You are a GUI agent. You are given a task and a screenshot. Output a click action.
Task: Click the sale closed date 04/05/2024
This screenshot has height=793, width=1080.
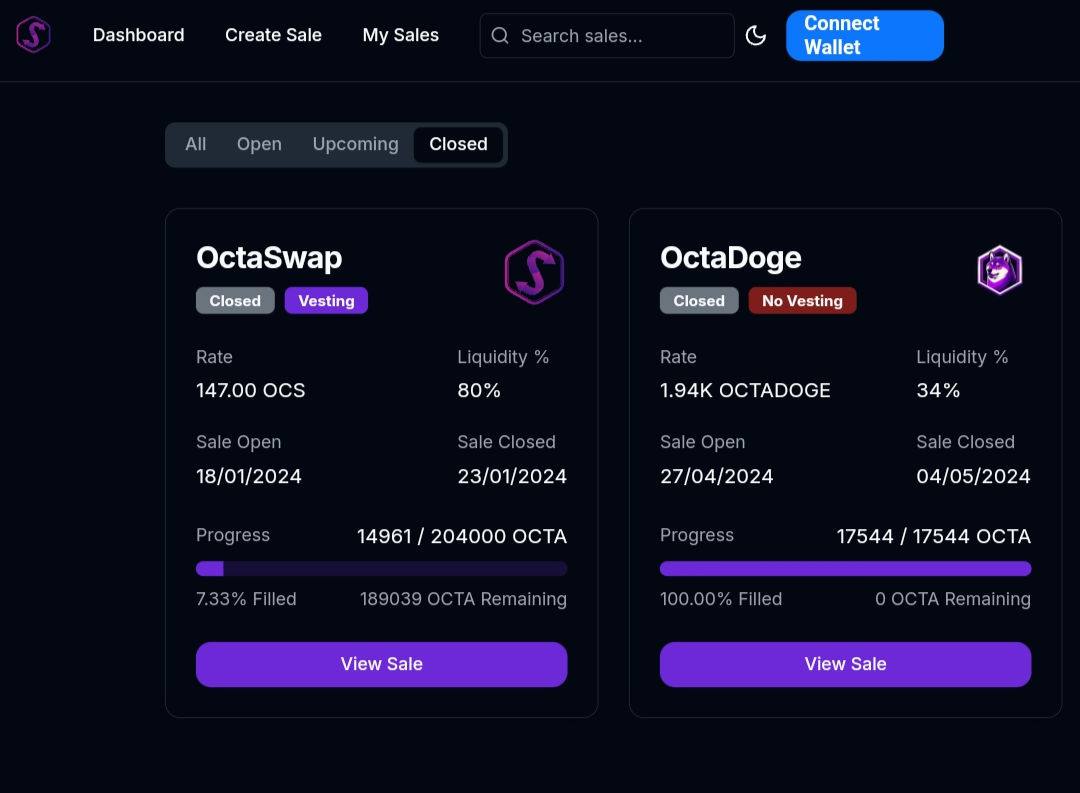click(973, 476)
